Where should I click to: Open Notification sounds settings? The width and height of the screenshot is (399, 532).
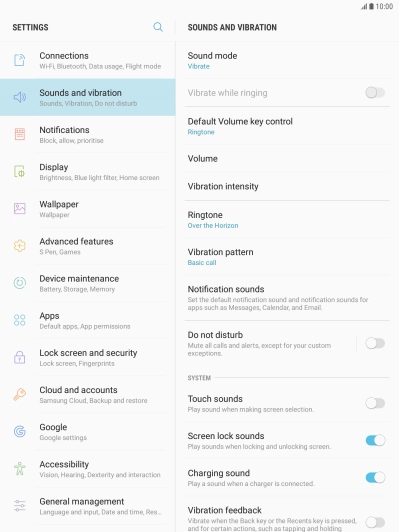[287, 298]
